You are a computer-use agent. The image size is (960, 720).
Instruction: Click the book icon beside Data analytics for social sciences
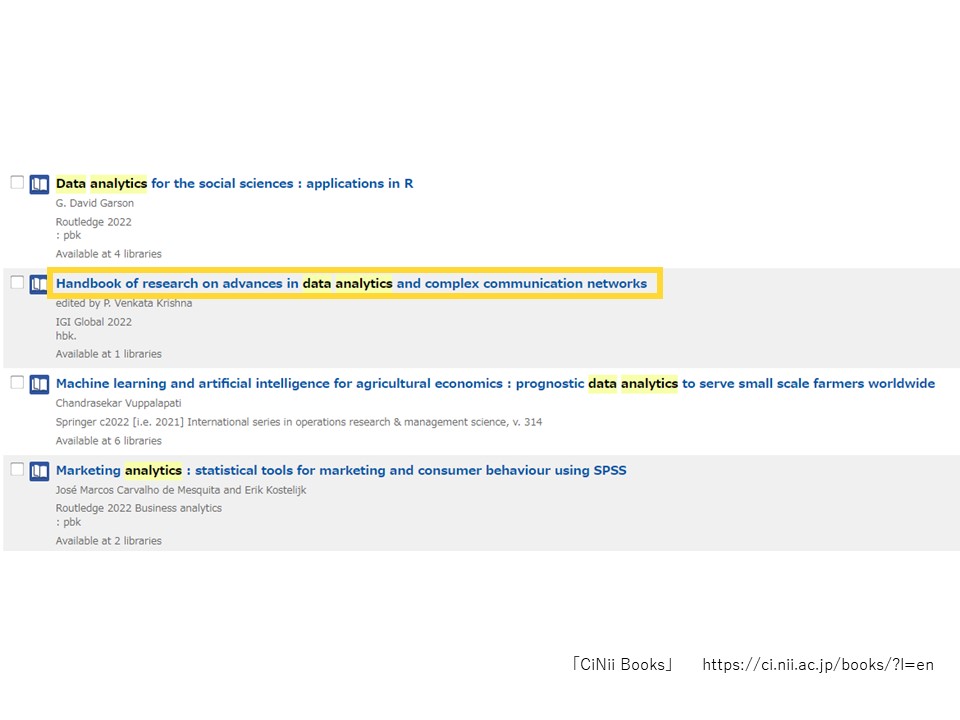coord(39,184)
